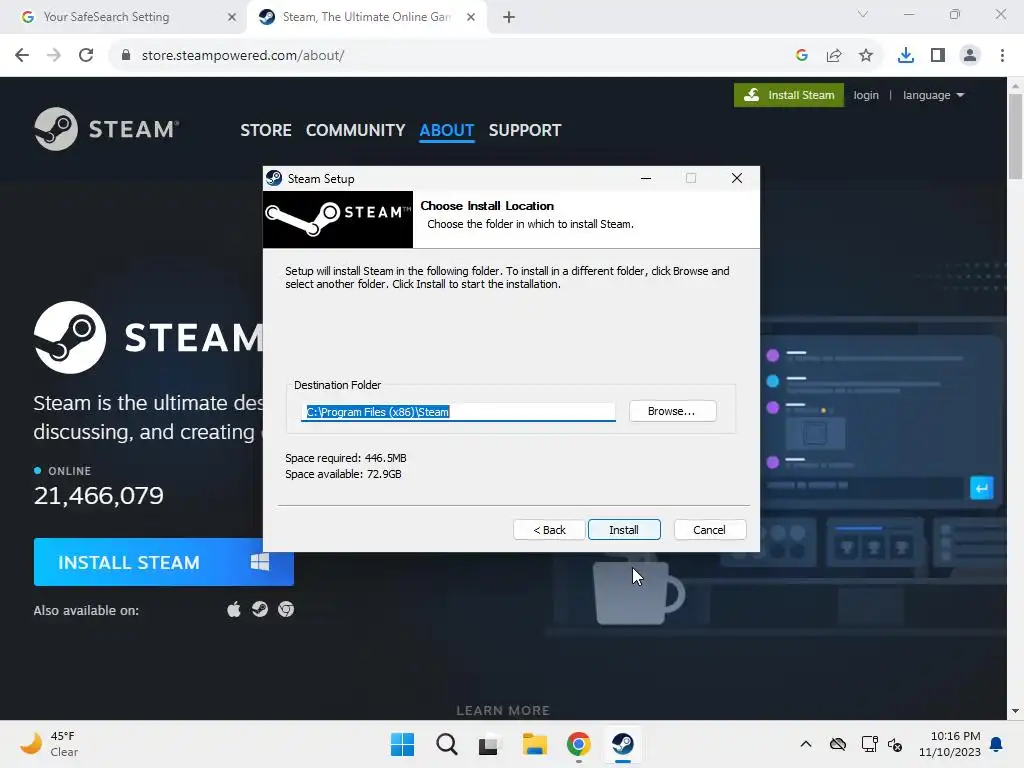Open the notifications bell icon
The image size is (1024, 768).
click(x=997, y=744)
